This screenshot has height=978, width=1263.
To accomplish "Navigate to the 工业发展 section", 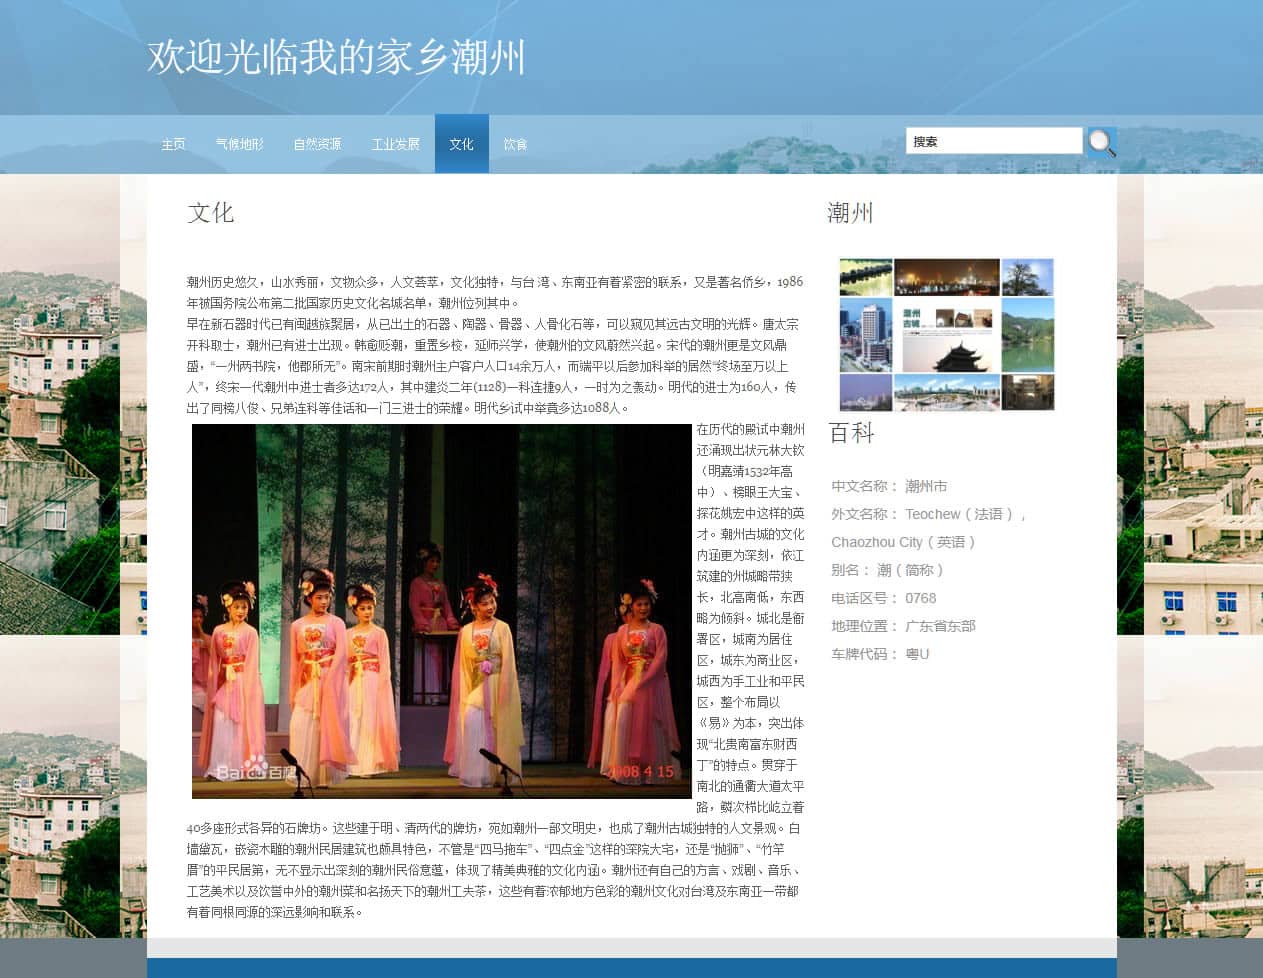I will 395,144.
